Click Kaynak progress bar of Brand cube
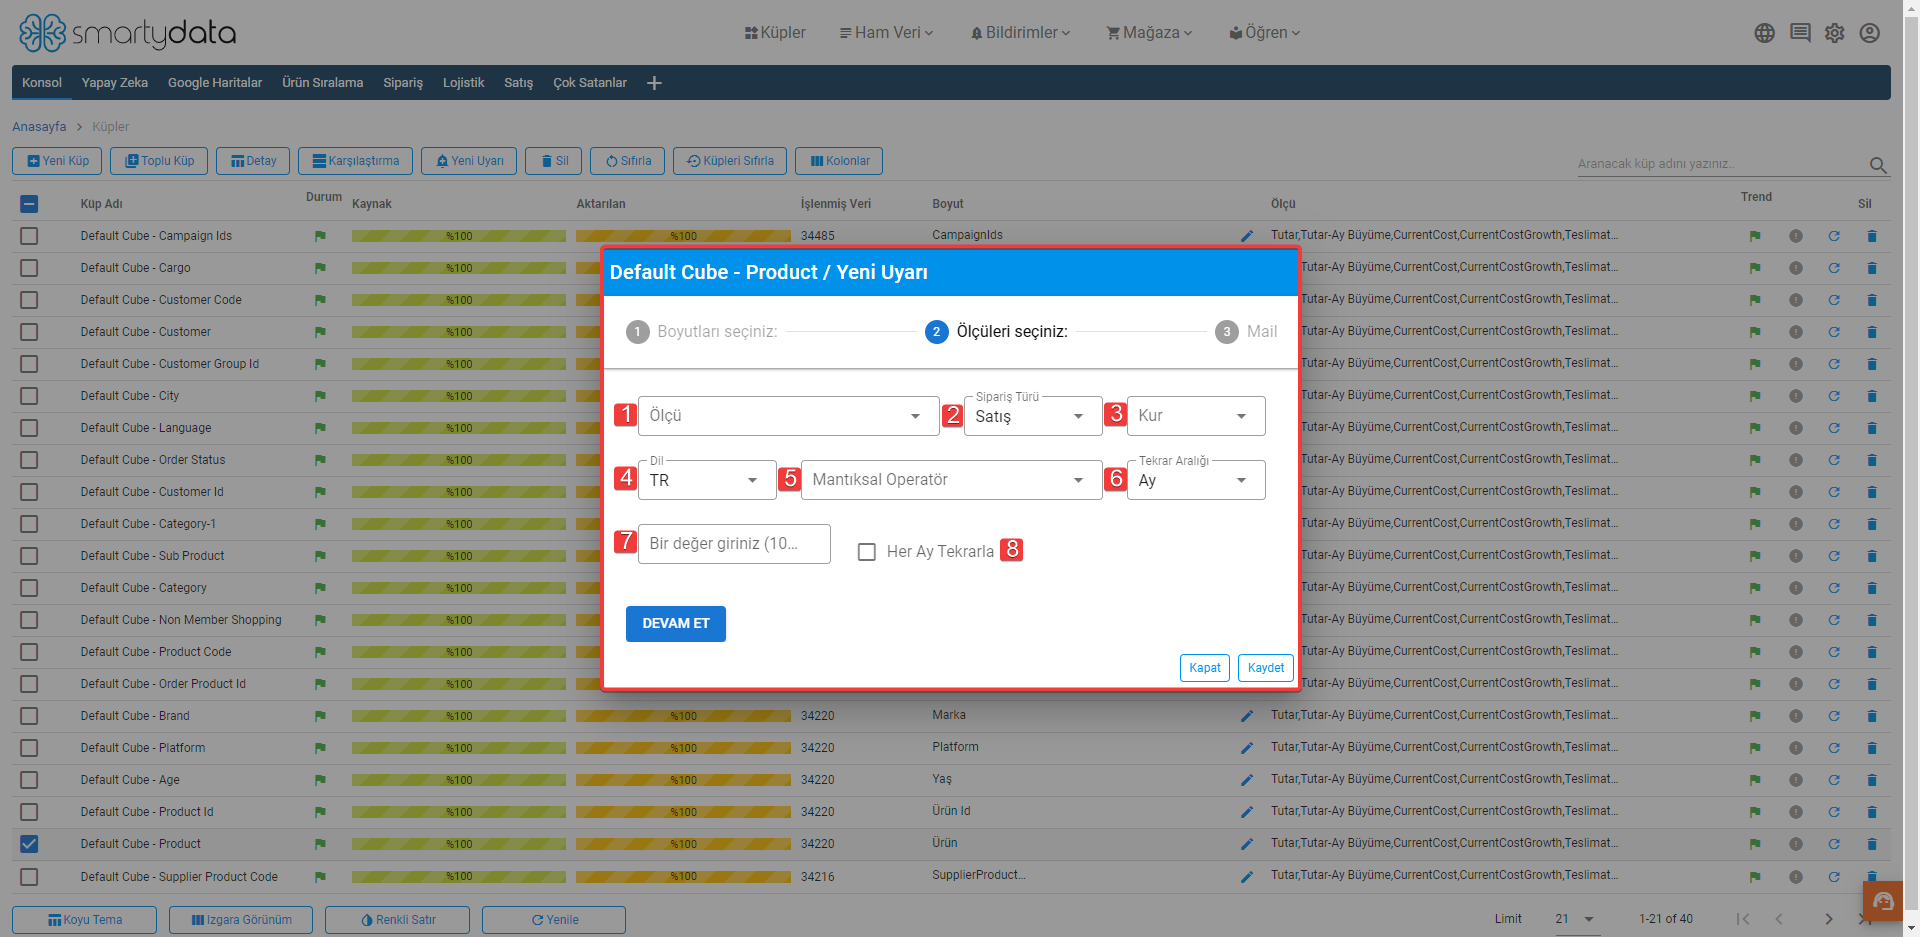This screenshot has width=1920, height=937. pyautogui.click(x=459, y=716)
